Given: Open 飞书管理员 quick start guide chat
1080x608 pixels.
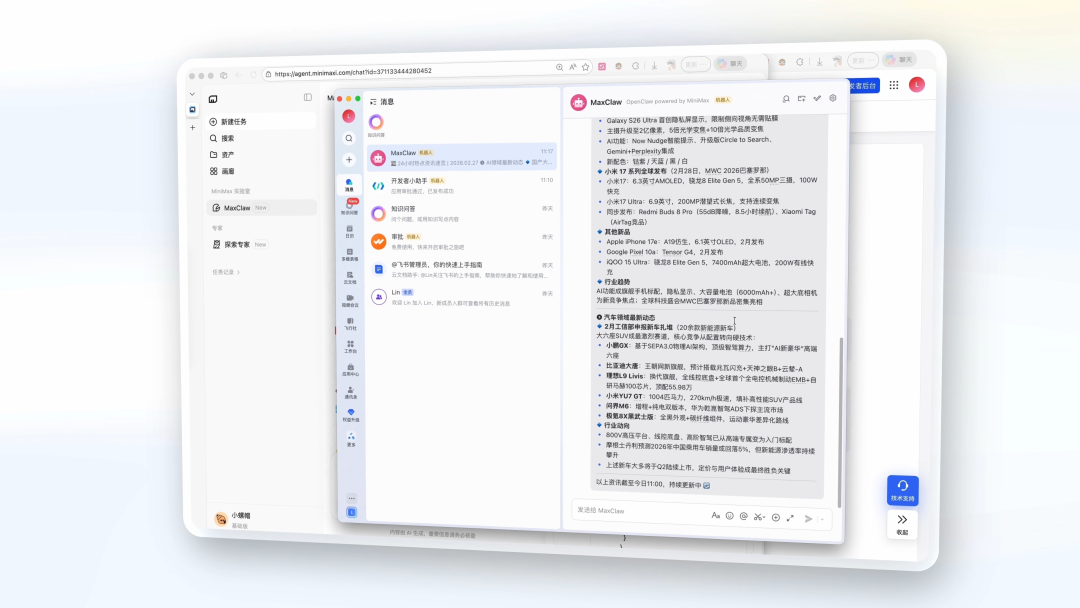Looking at the screenshot, I should pos(462,269).
